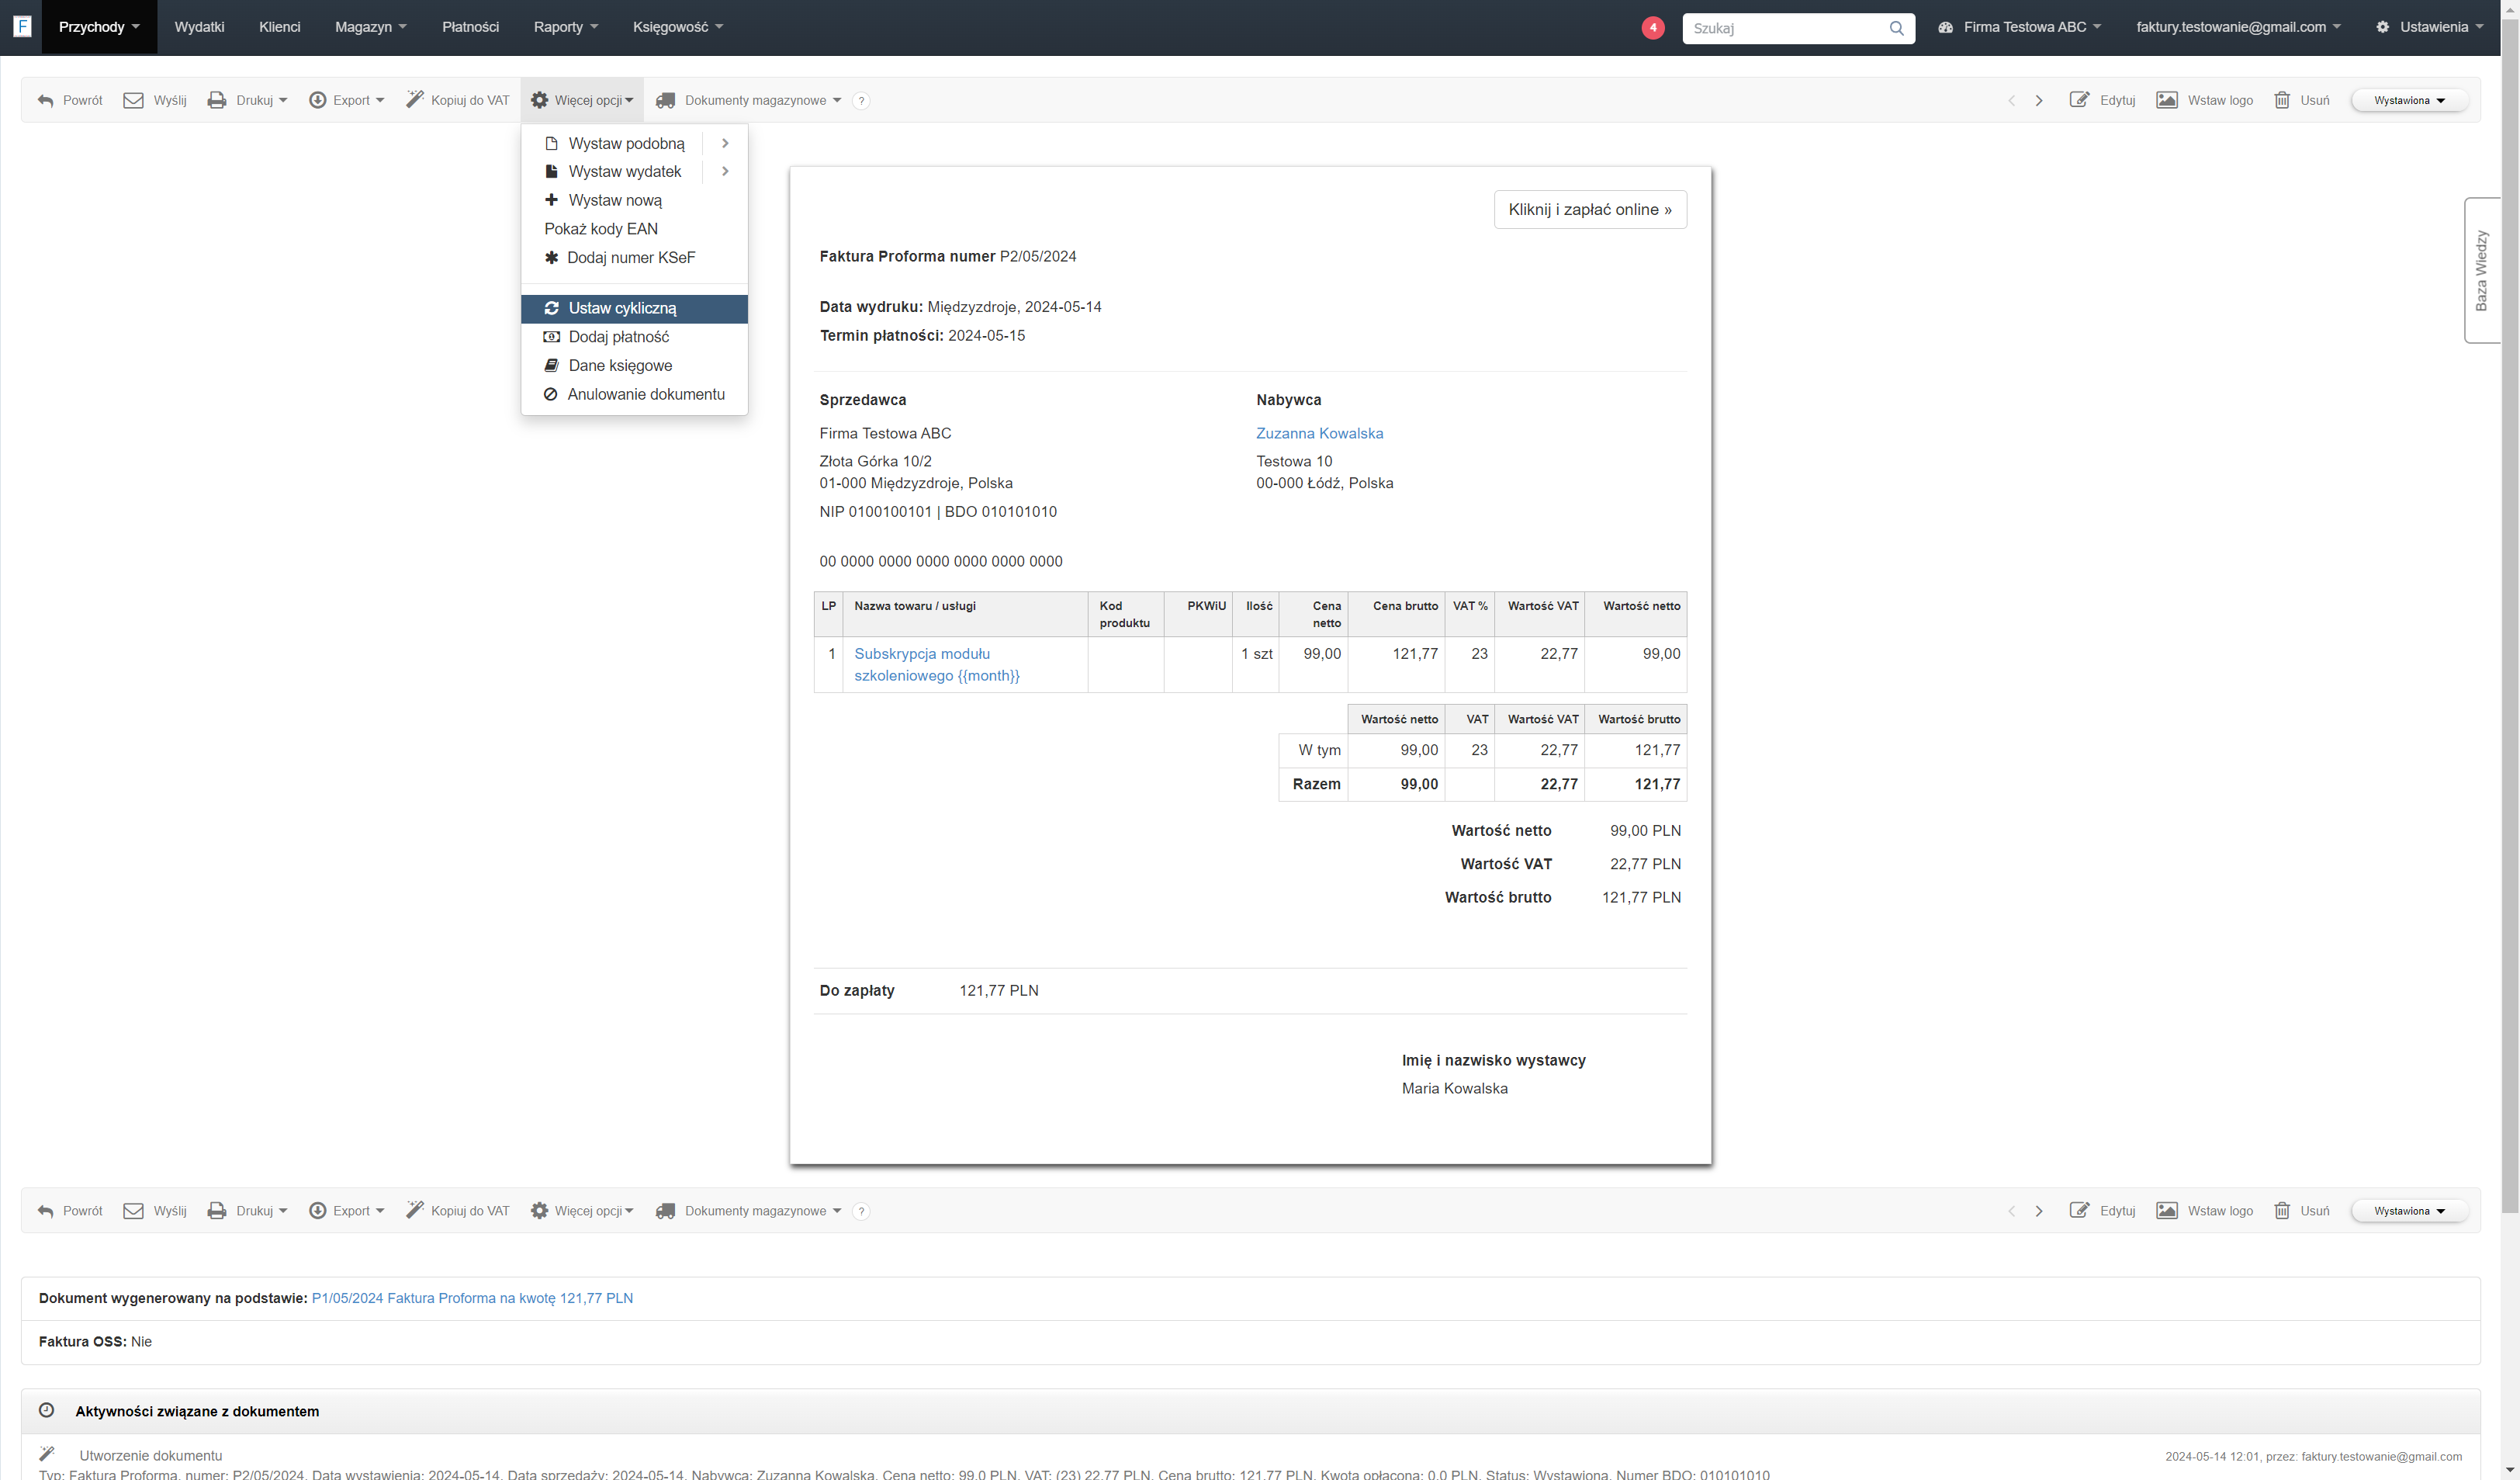Open the Firma Testowa ABC company menu

click(2019, 27)
